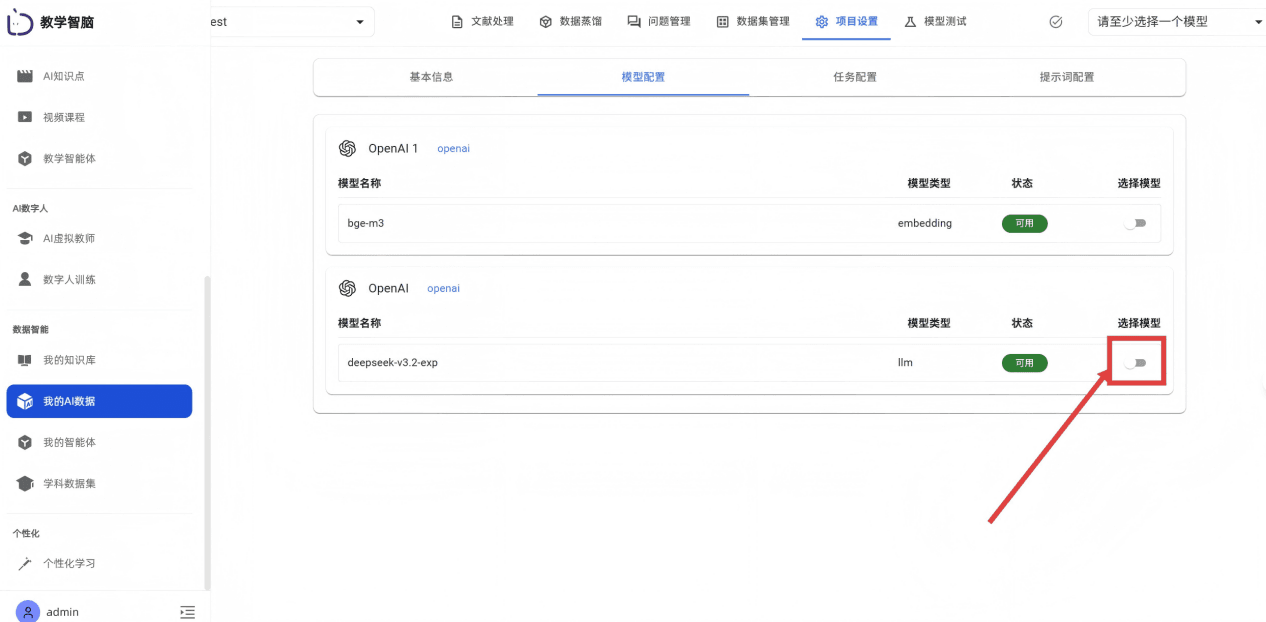Click the llm model type cell
Image resolution: width=1266 pixels, height=622 pixels.
(905, 362)
